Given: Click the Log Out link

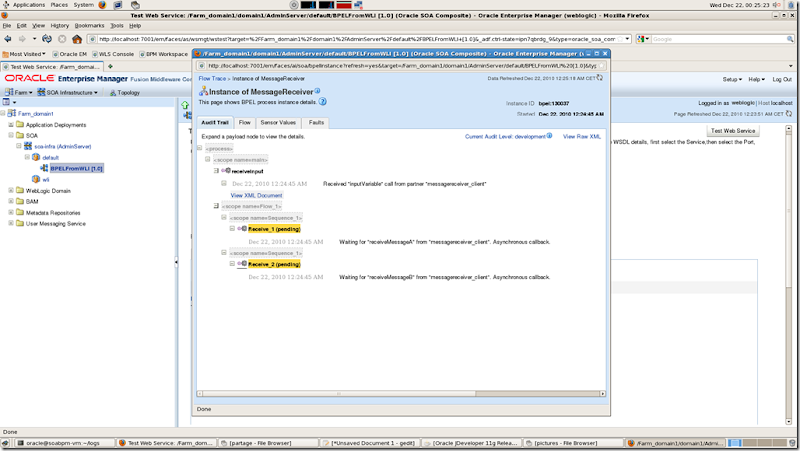Looking at the screenshot, I should tap(782, 79).
